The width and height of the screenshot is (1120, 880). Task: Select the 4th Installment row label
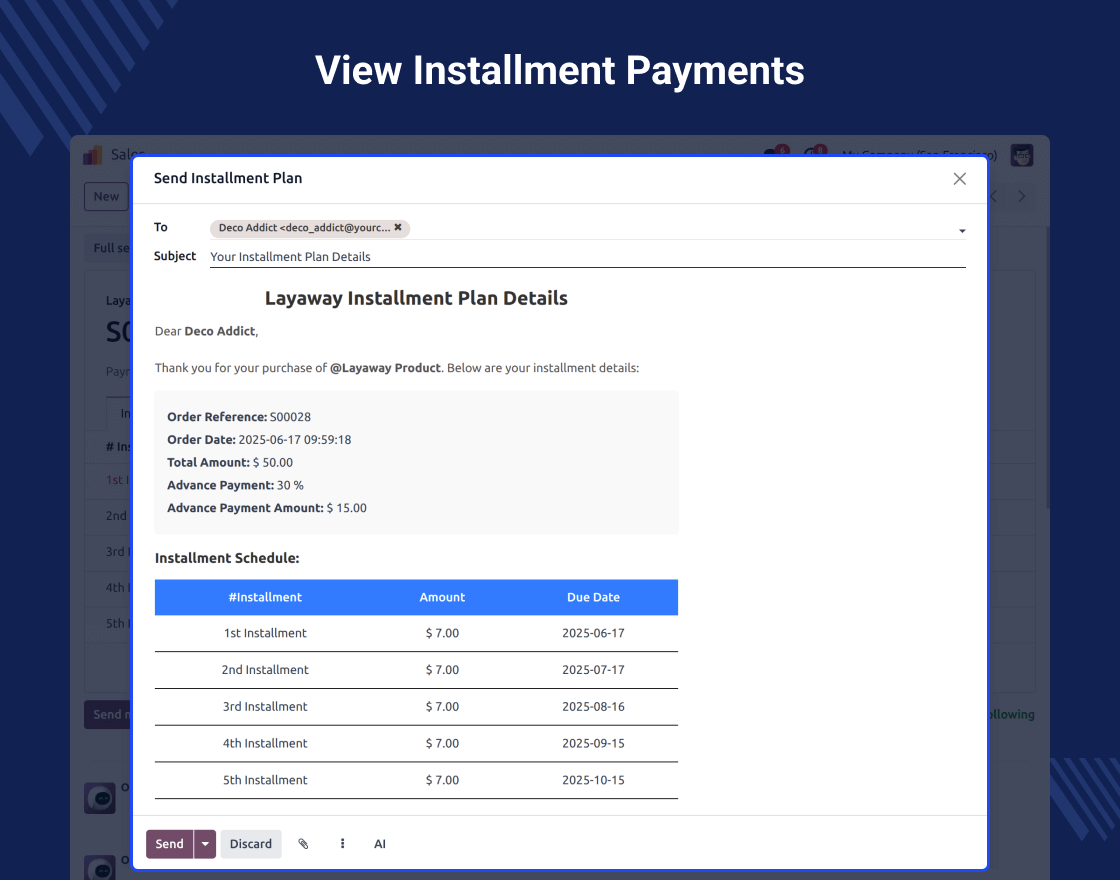click(265, 743)
